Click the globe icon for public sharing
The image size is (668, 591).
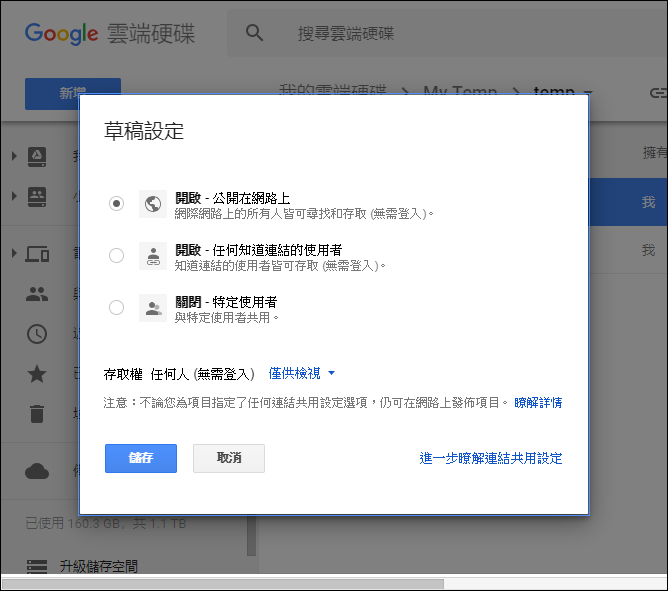(x=153, y=204)
